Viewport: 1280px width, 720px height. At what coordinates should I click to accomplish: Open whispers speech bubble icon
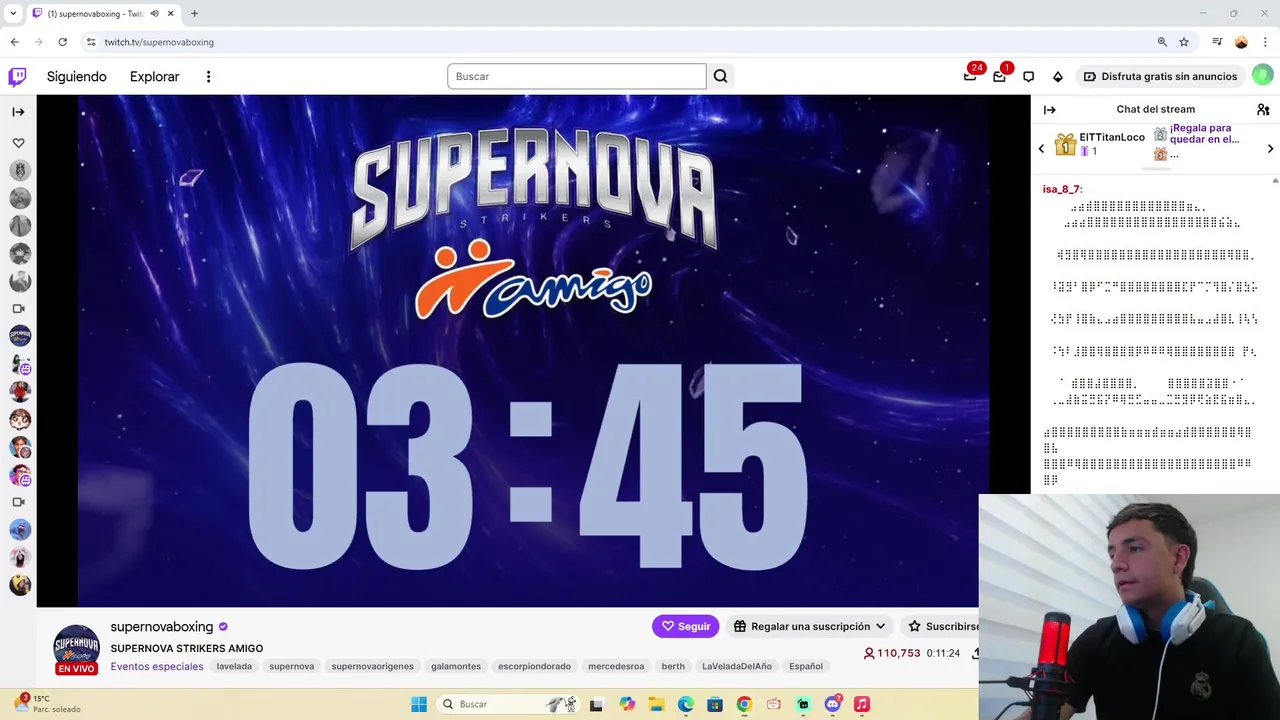tap(1028, 77)
